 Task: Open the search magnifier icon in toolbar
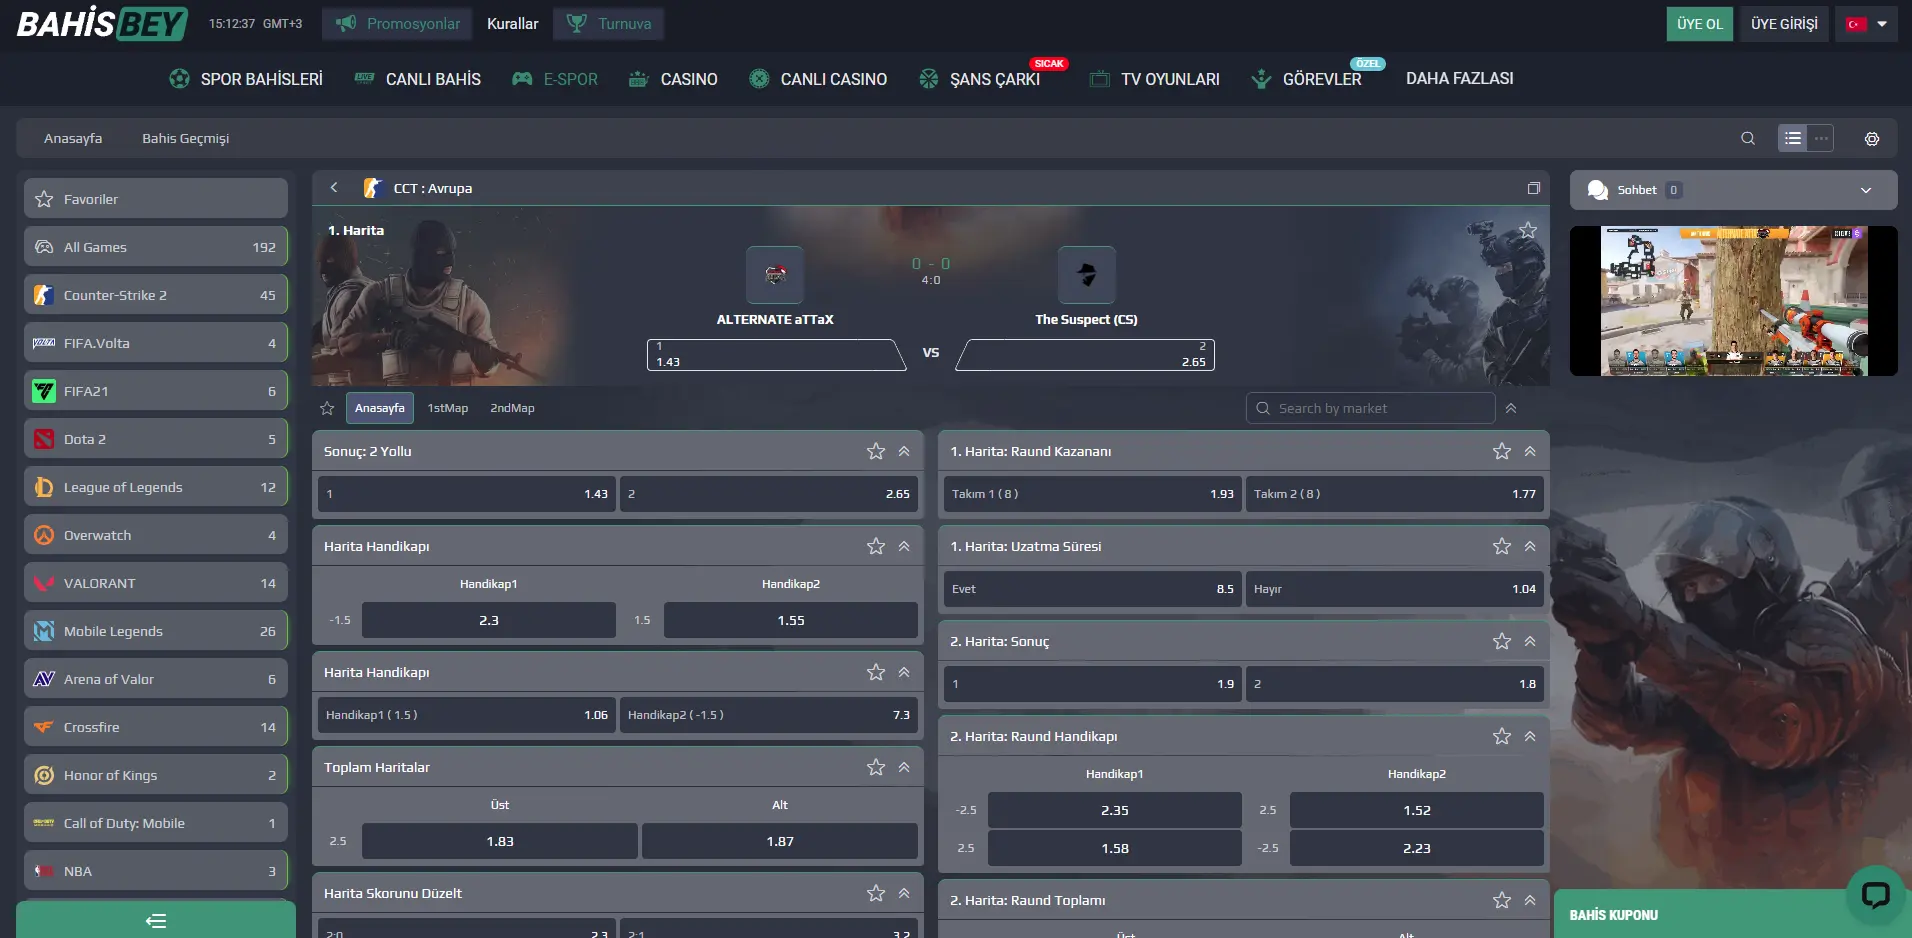tap(1747, 138)
